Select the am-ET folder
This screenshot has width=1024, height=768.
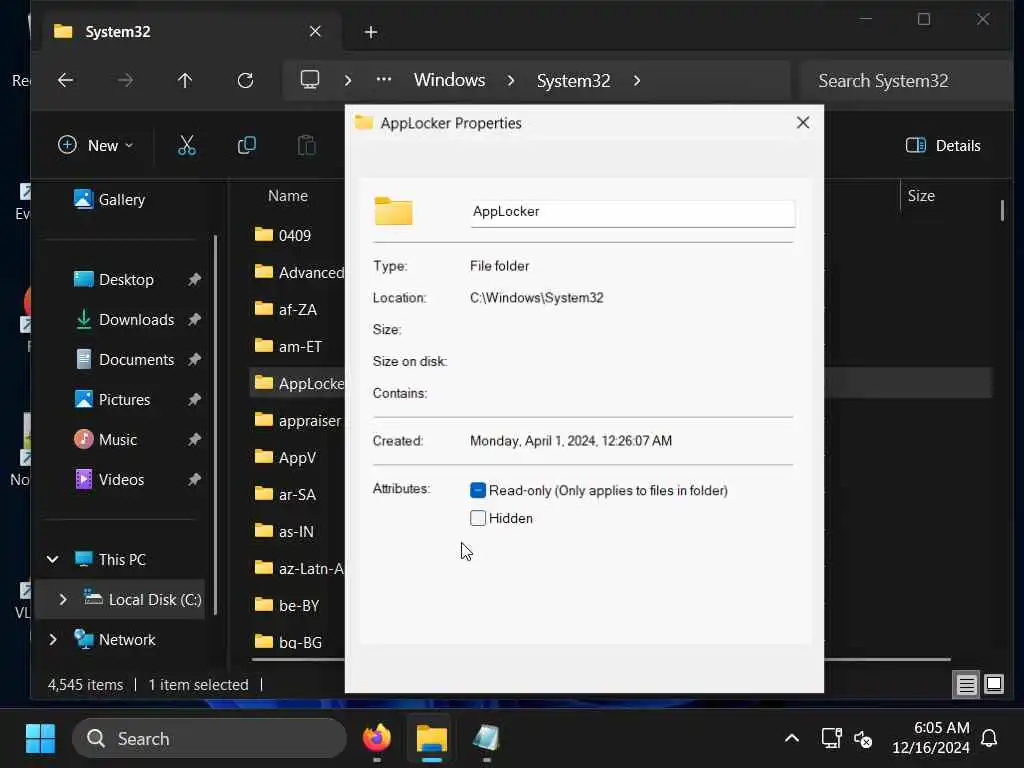coord(288,346)
